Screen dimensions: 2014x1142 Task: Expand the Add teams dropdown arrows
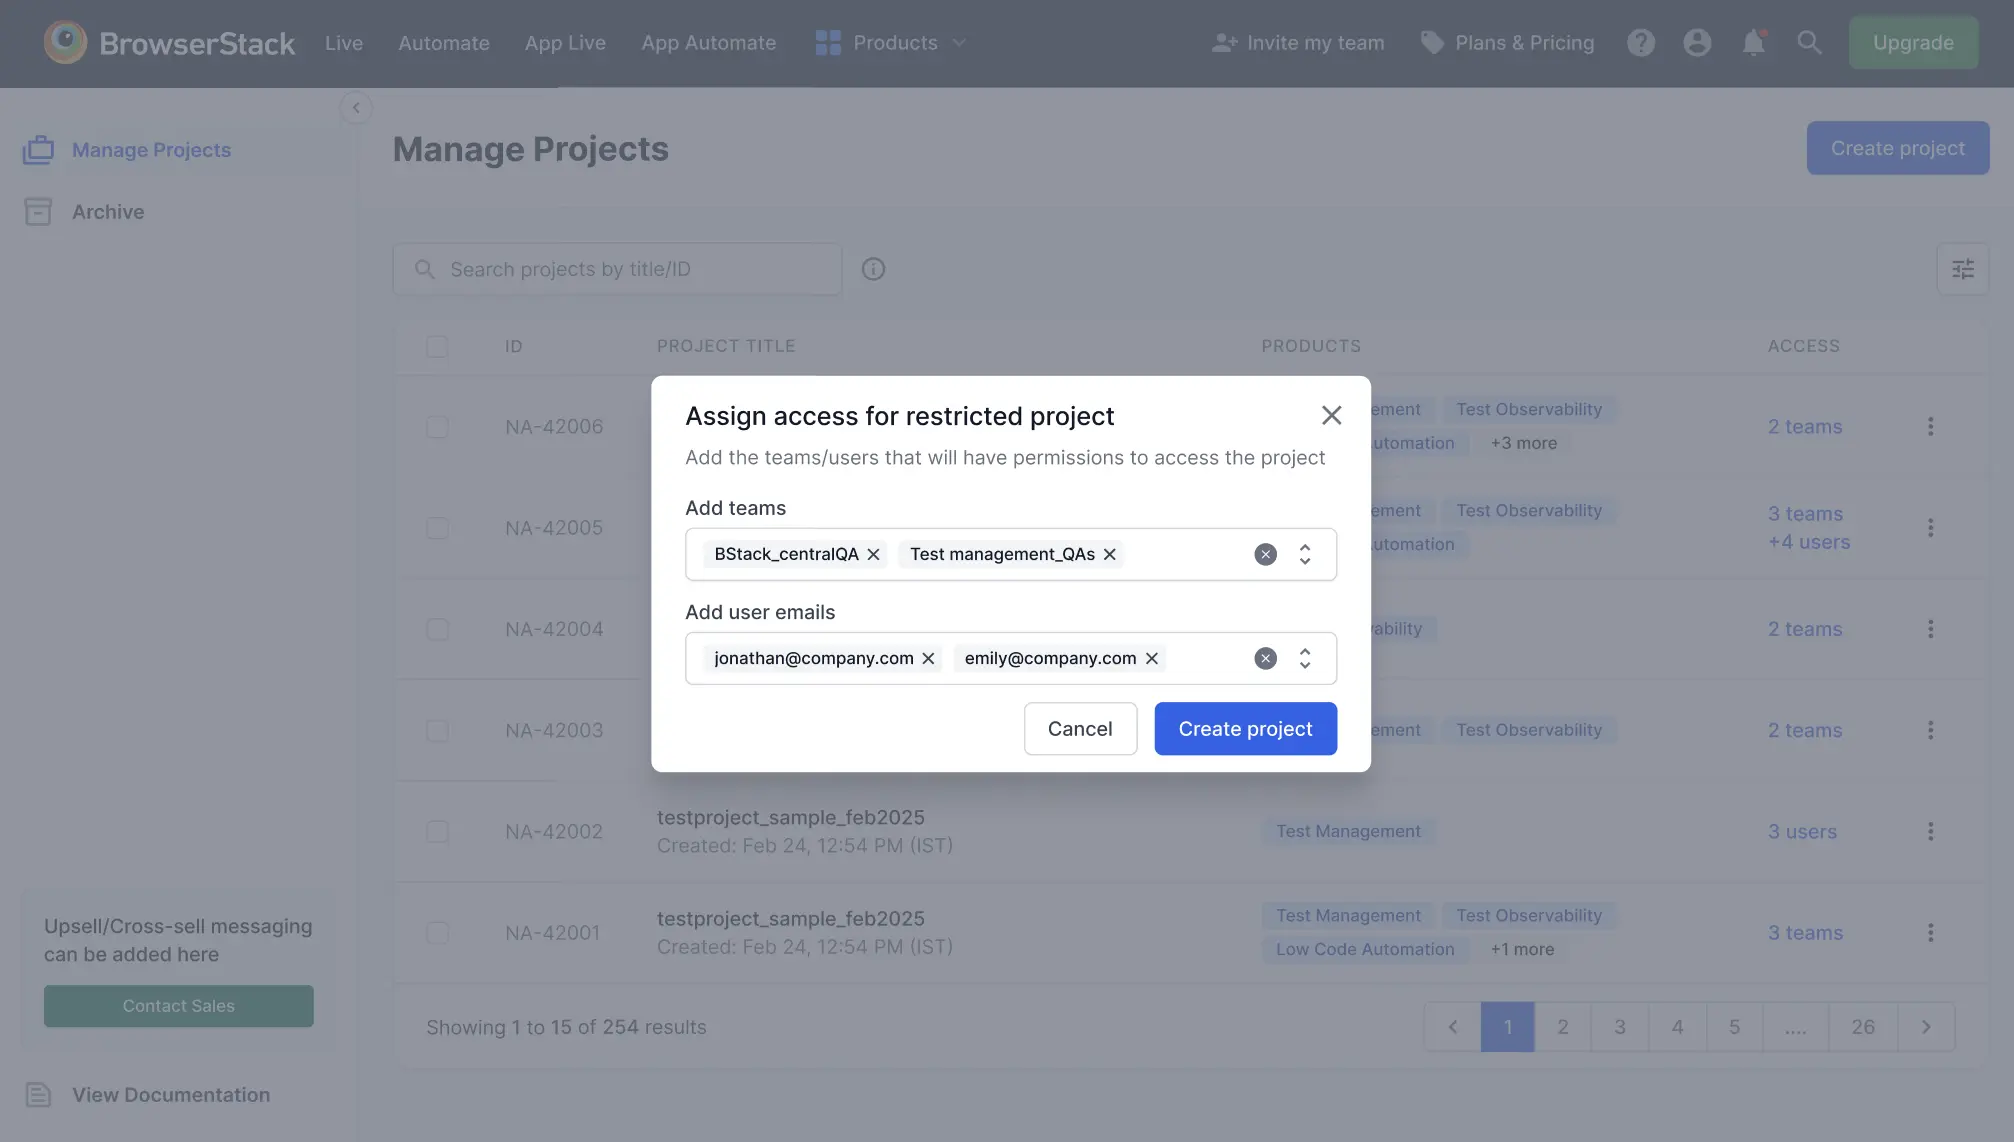1304,554
